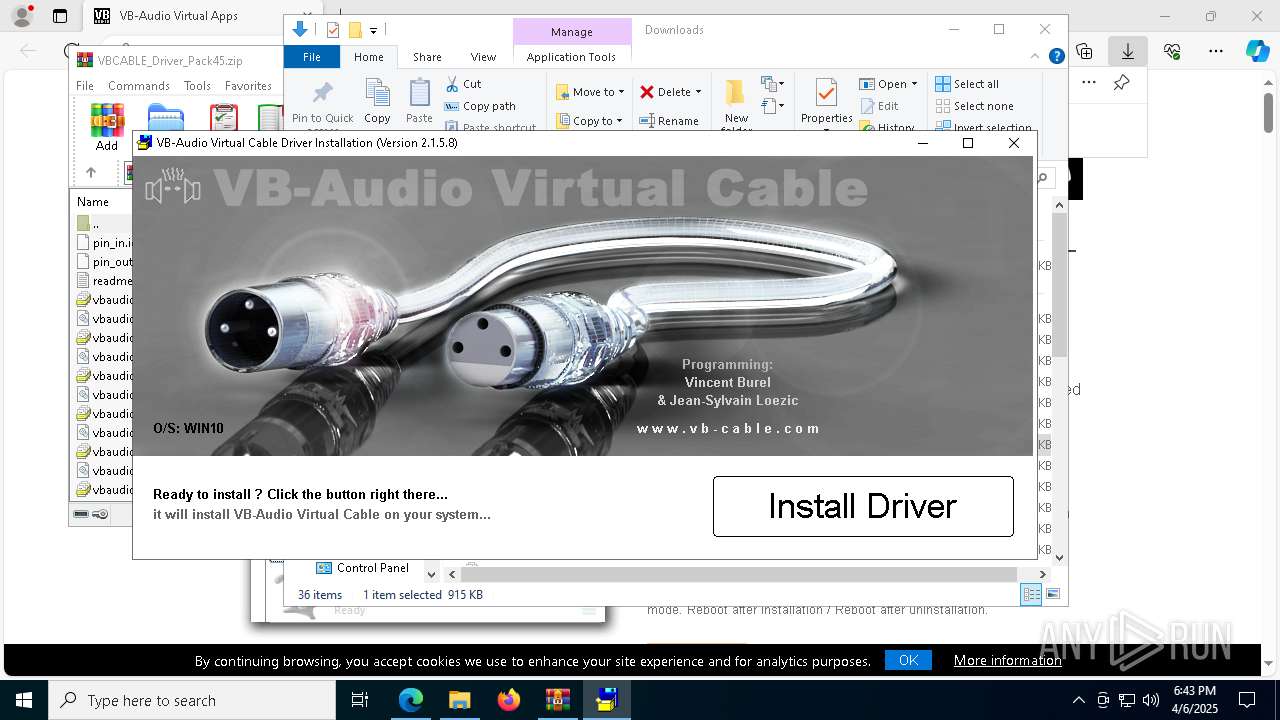This screenshot has height=720, width=1280.
Task: Expand the Delete dropdown arrow
Action: (x=698, y=92)
